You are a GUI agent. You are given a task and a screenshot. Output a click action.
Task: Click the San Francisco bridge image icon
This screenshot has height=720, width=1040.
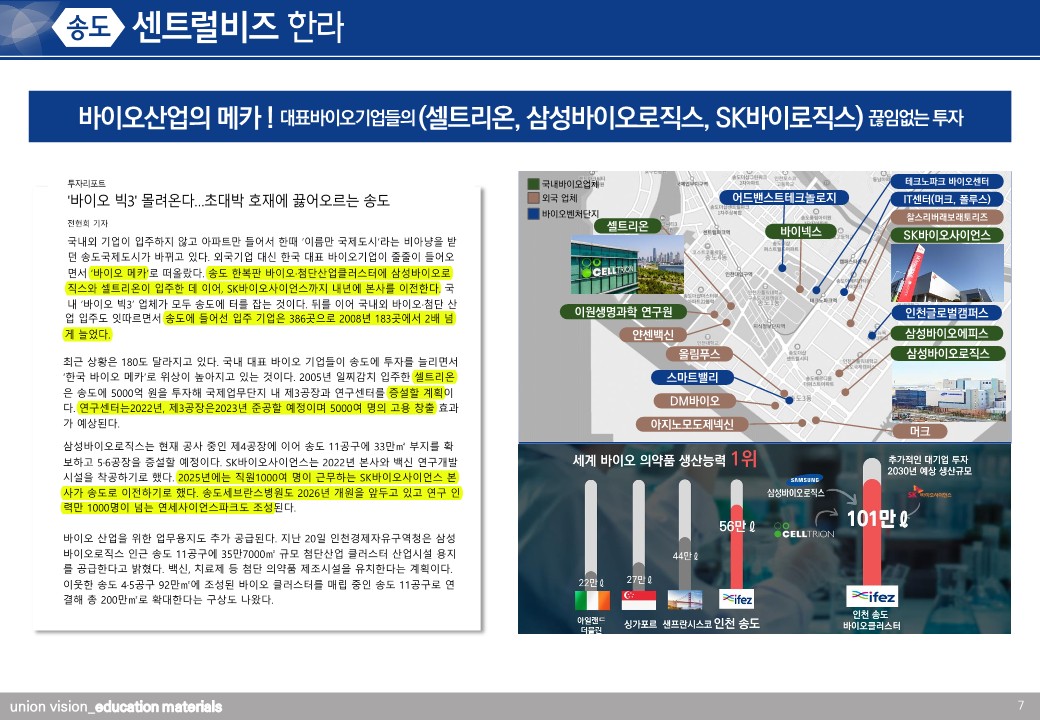click(685, 600)
